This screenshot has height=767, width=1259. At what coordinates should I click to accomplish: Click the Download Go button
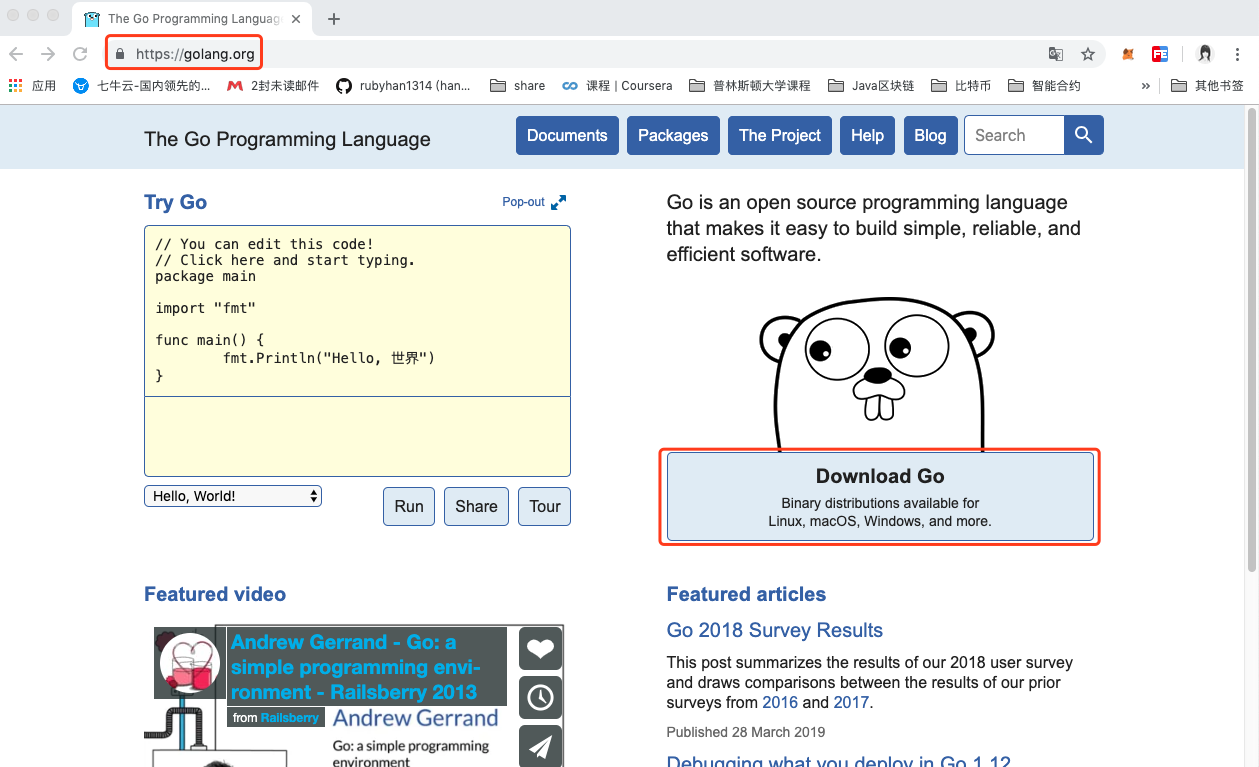(x=879, y=497)
